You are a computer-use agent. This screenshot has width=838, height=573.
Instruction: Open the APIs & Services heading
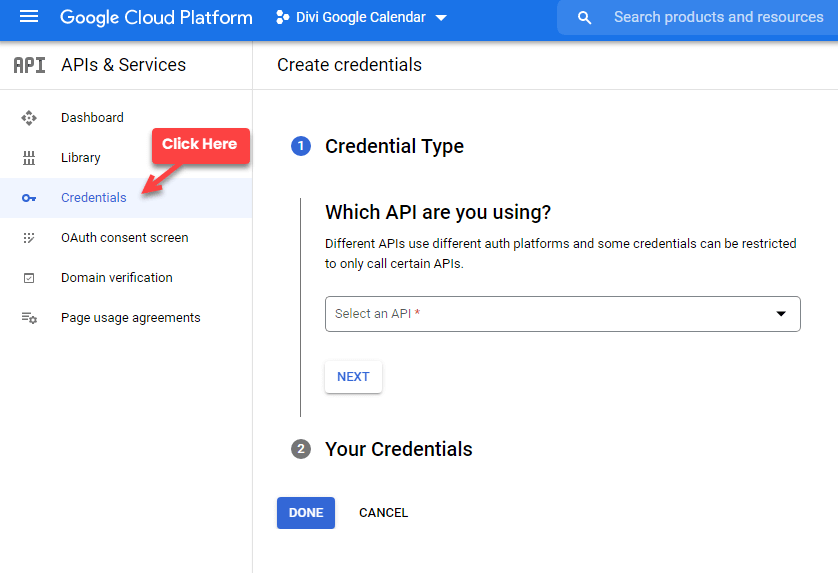point(123,65)
